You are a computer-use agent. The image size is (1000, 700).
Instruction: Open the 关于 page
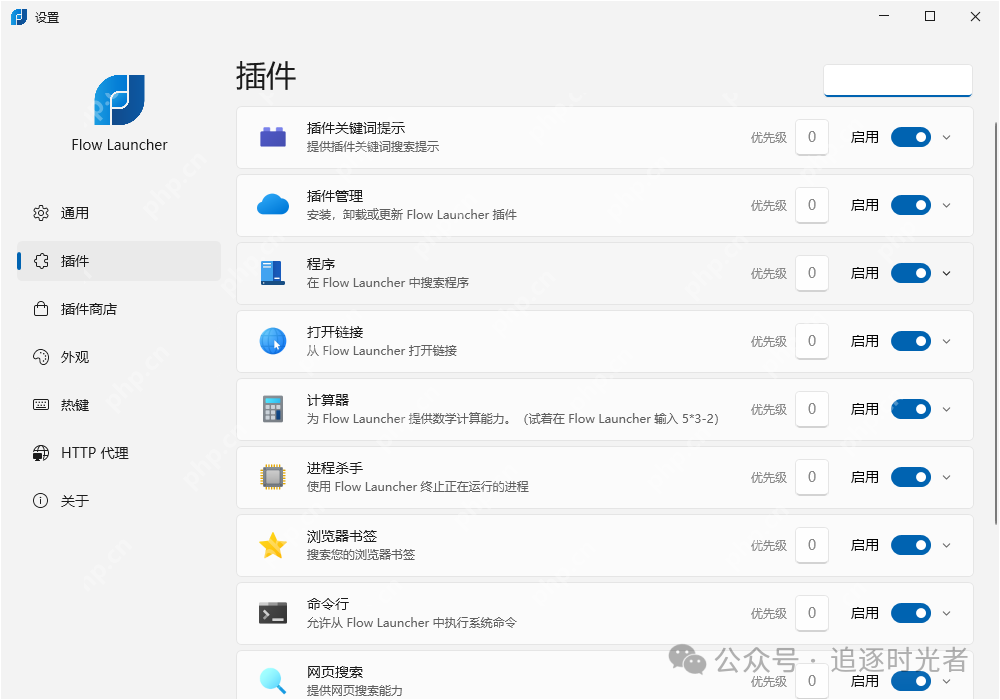(119, 501)
